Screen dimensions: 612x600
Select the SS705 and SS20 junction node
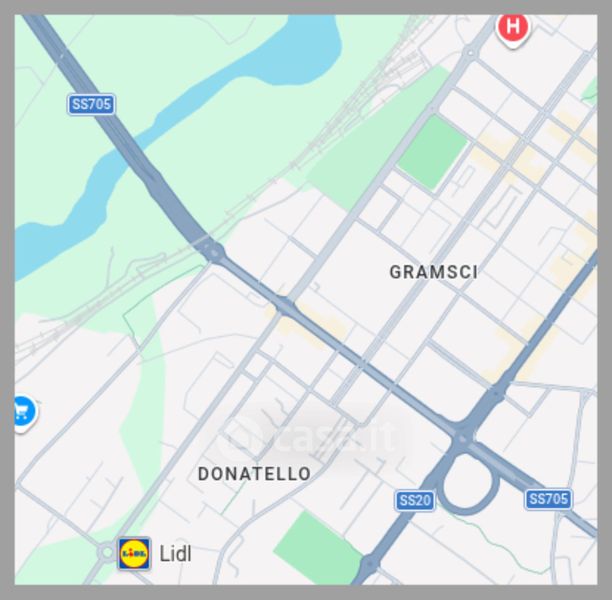(463, 438)
